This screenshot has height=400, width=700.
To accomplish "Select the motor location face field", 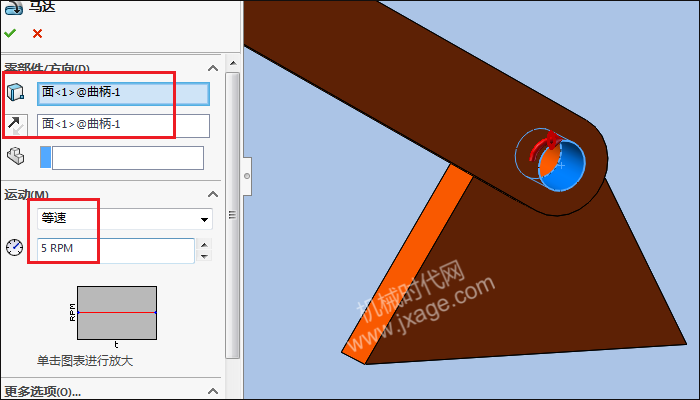I will pos(123,93).
